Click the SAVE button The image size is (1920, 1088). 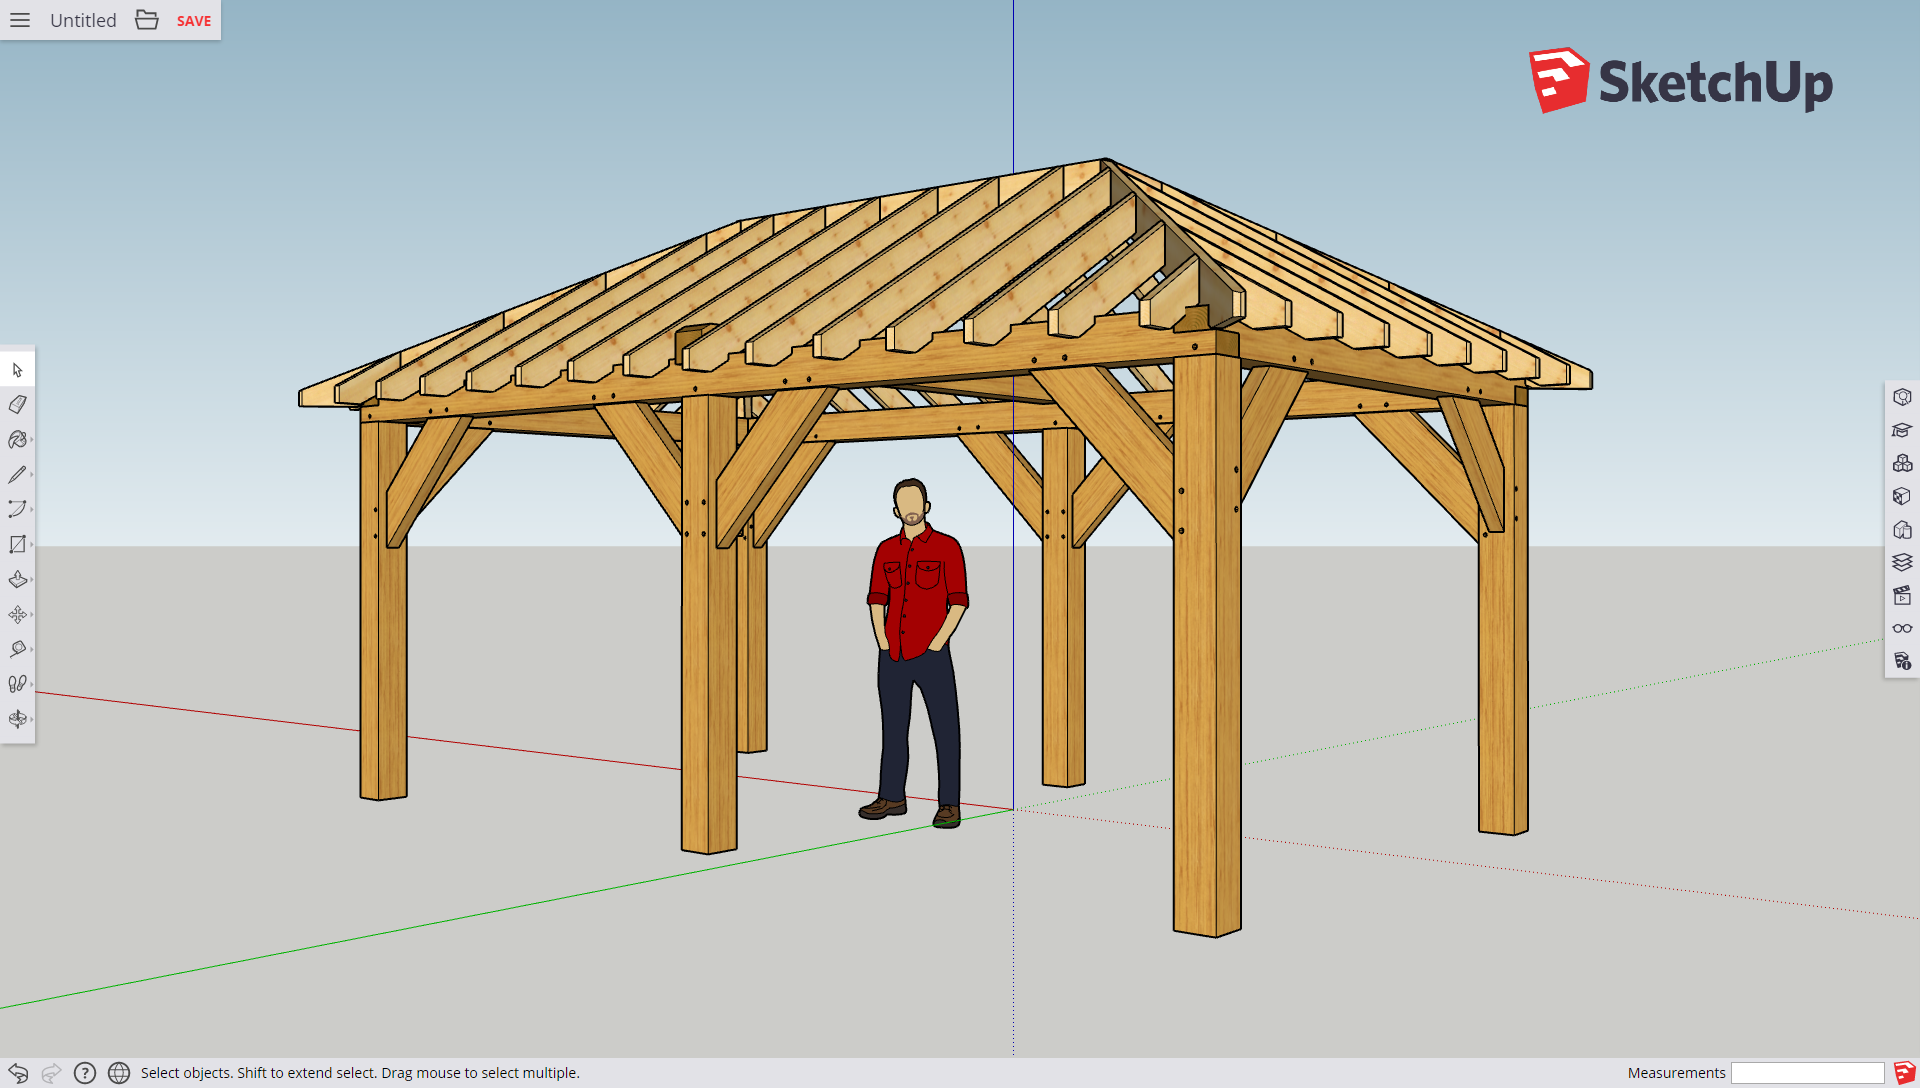pyautogui.click(x=194, y=21)
